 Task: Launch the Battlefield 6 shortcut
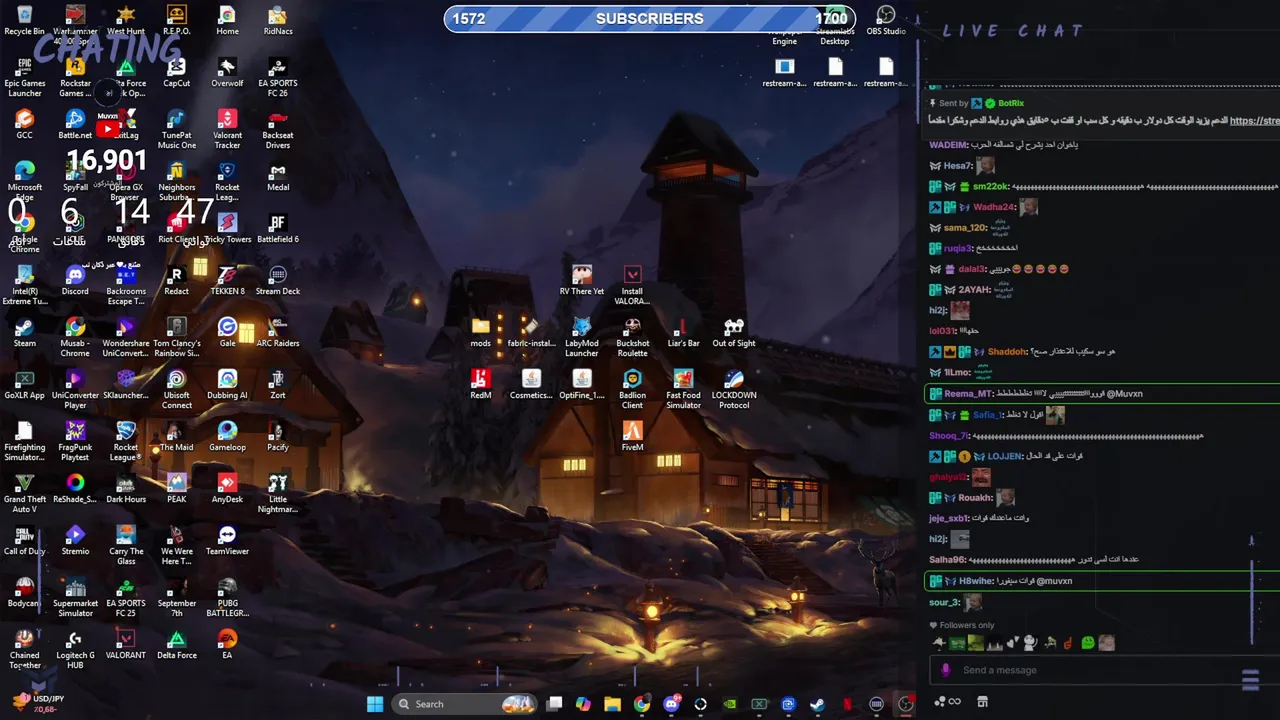(x=278, y=228)
